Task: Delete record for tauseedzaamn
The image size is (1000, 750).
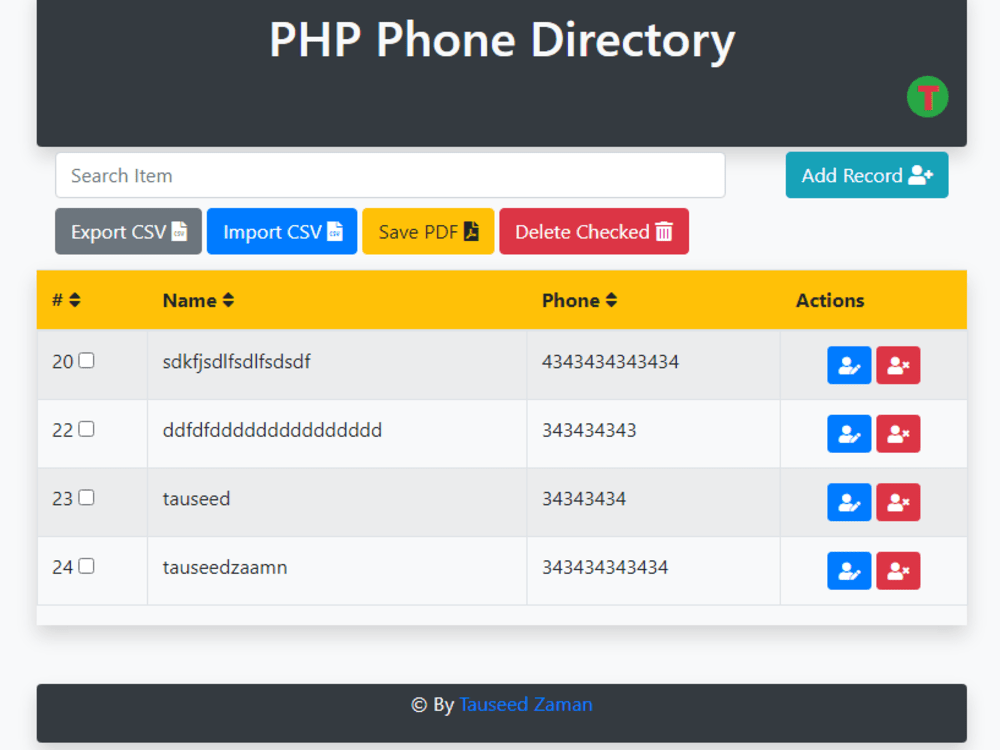Action: pos(898,570)
